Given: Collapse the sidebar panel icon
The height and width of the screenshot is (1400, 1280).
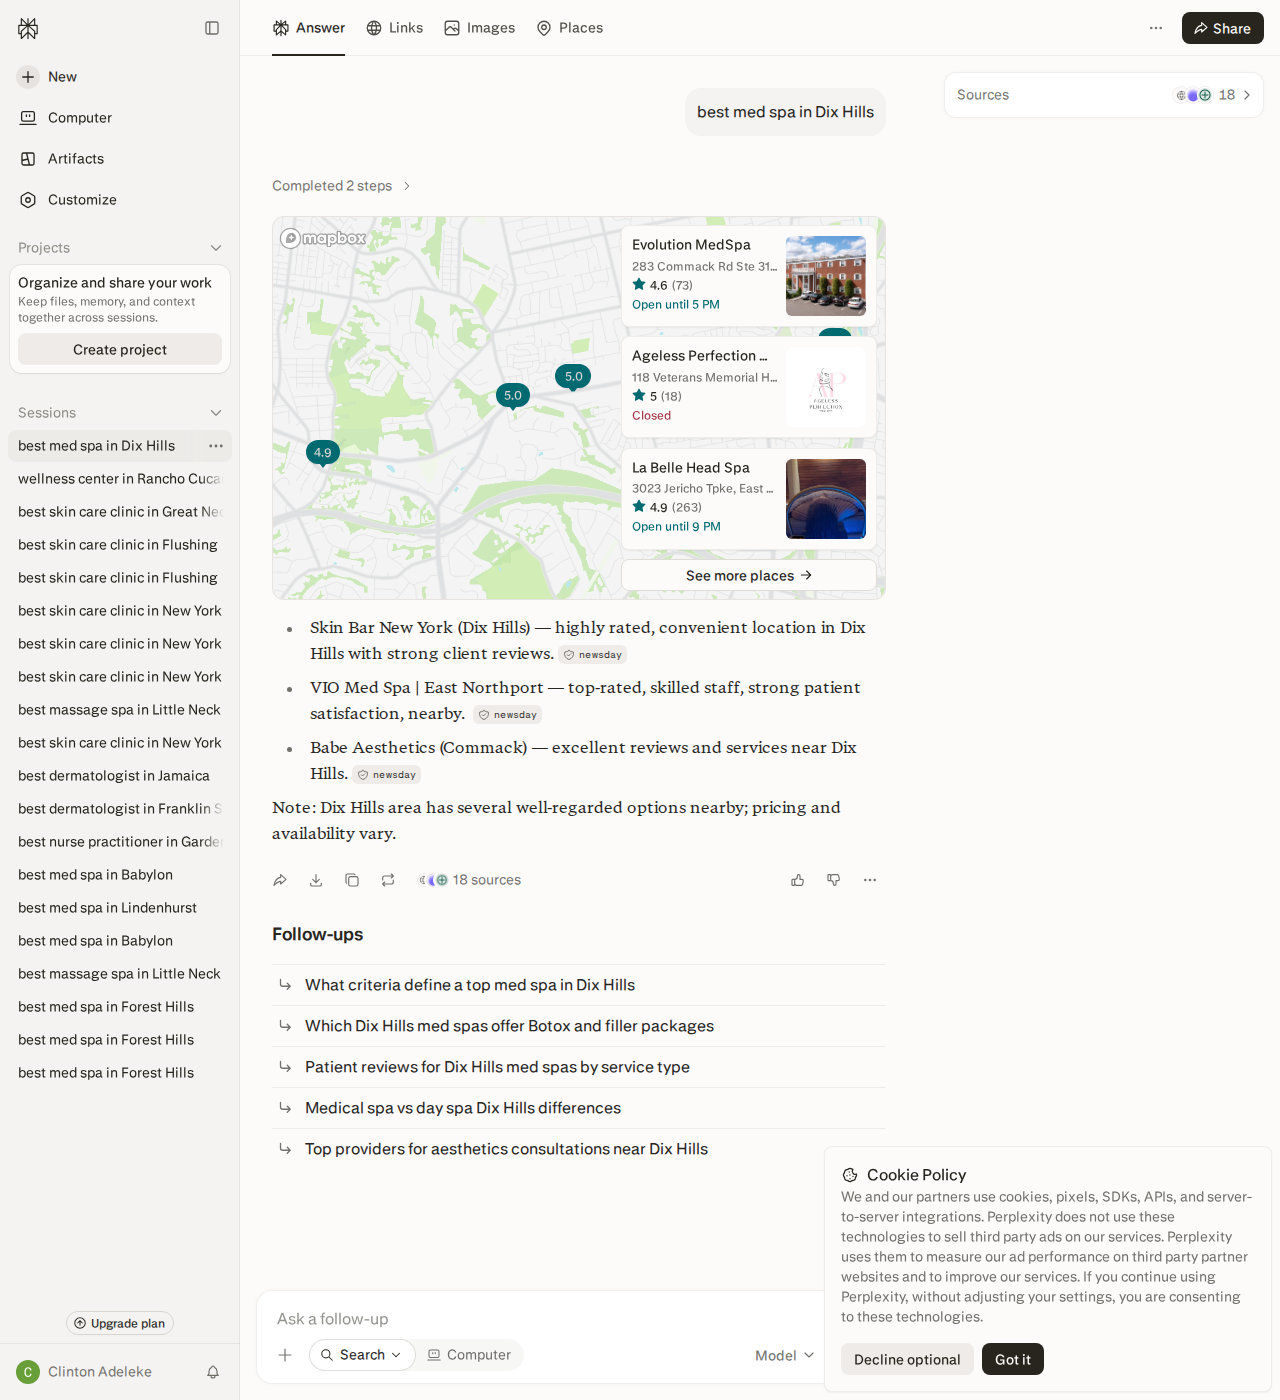Looking at the screenshot, I should click(x=212, y=28).
